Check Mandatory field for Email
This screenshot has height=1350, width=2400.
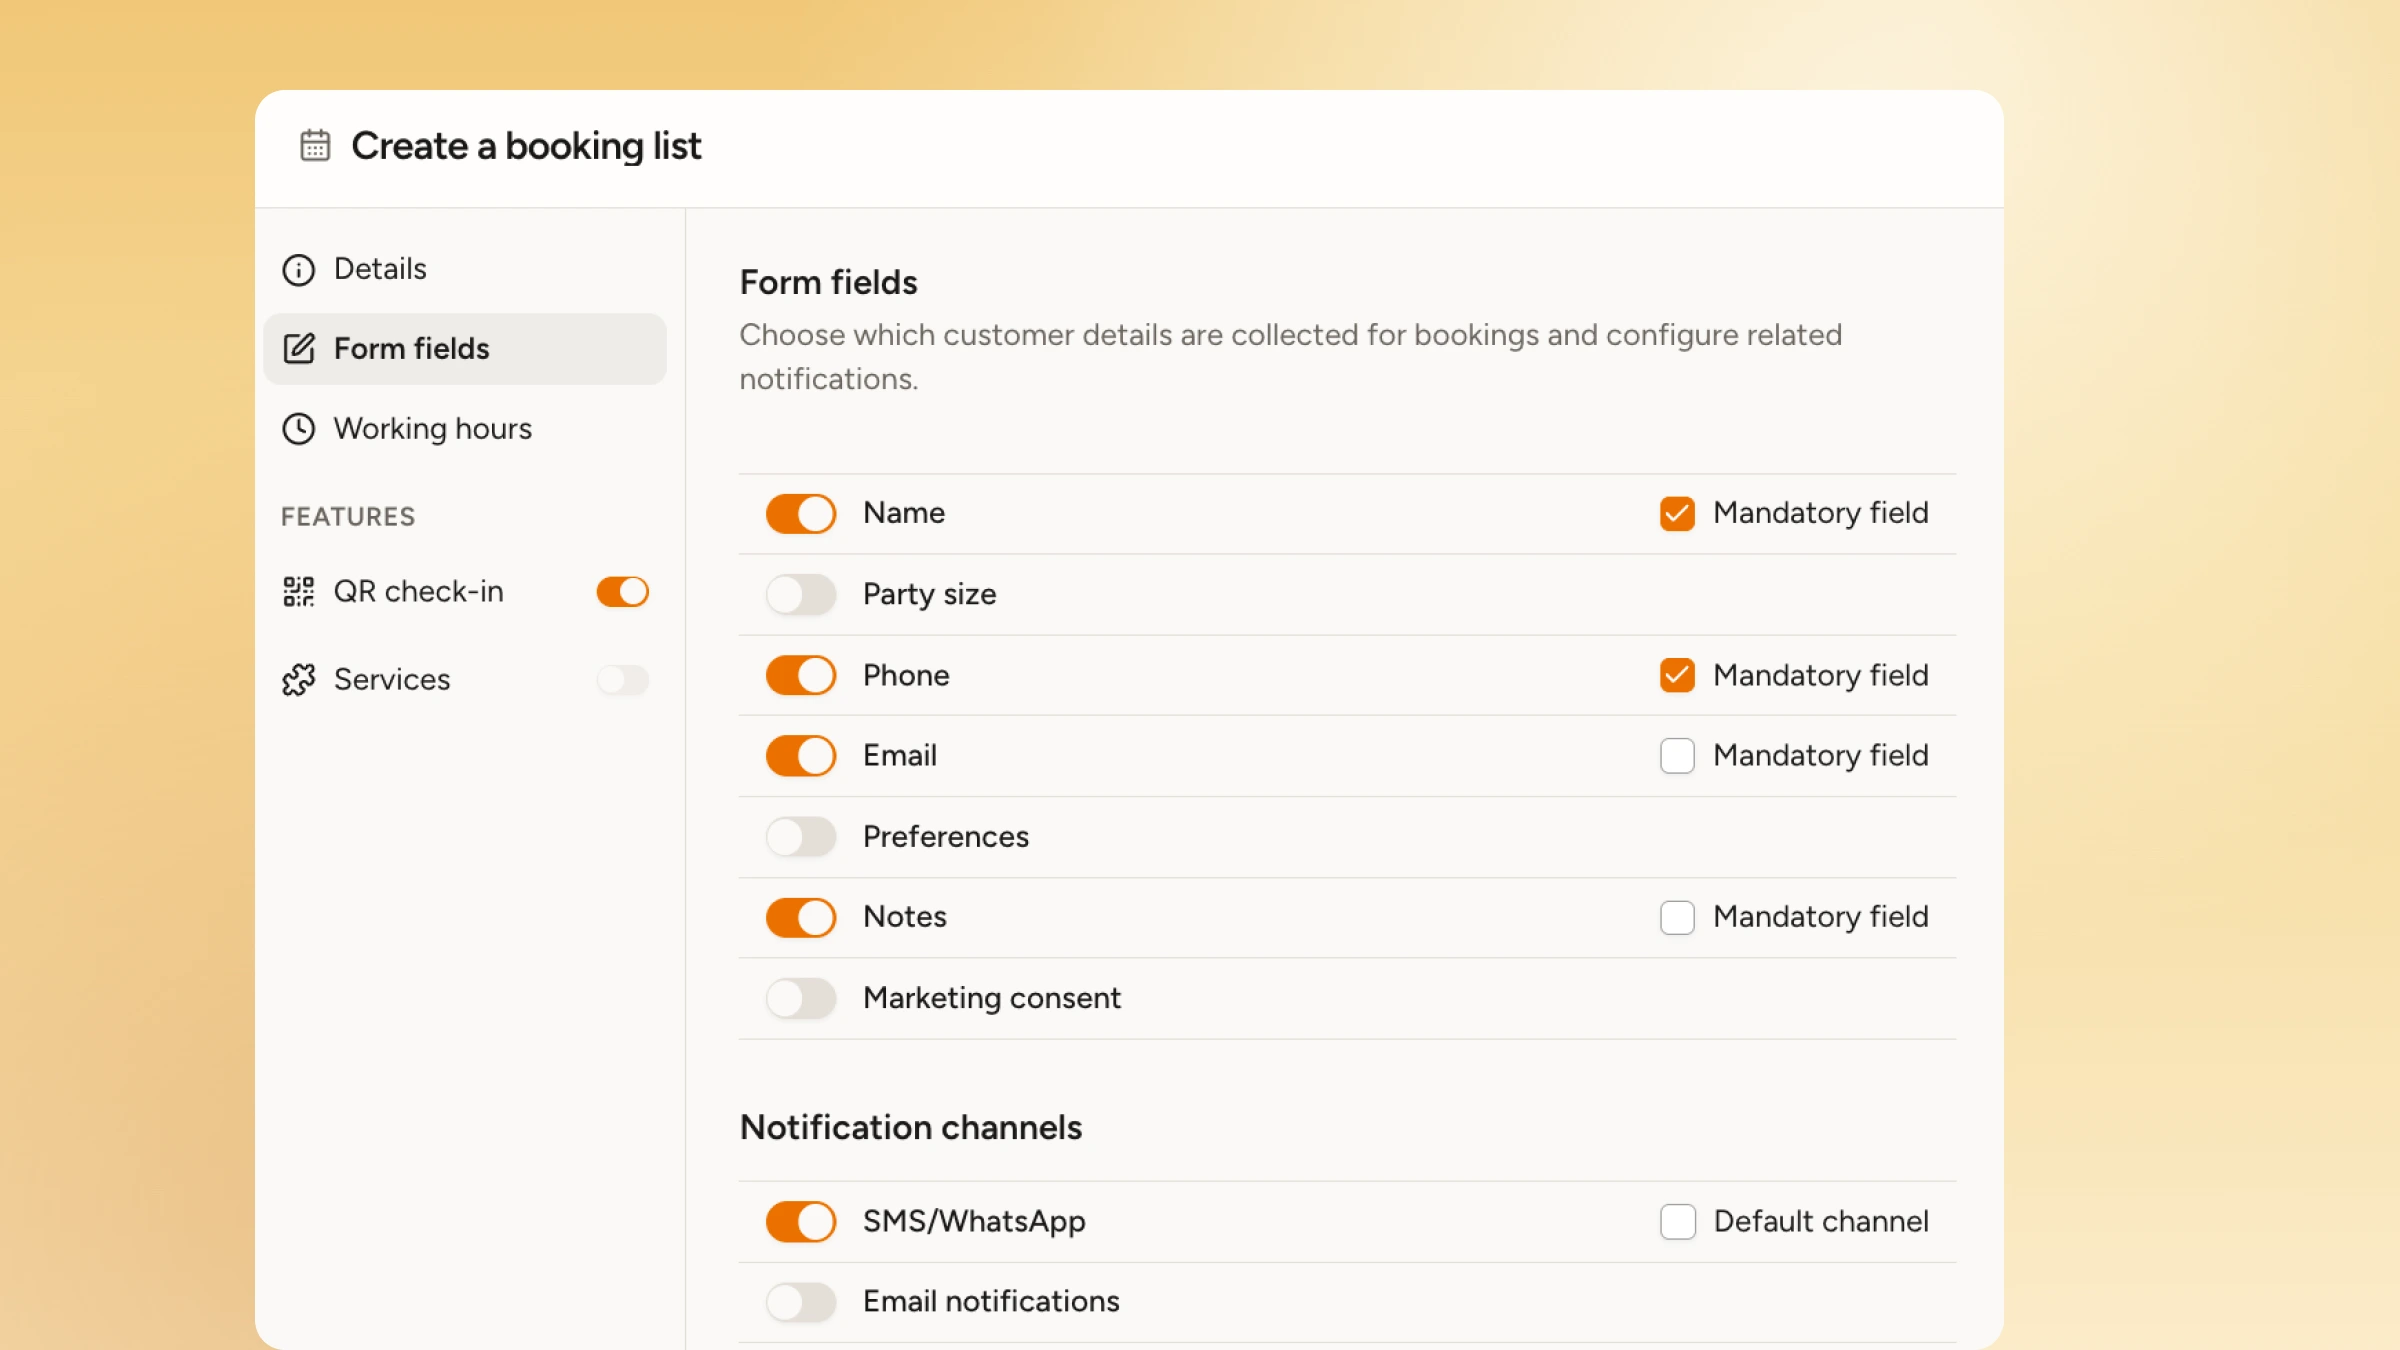[1677, 755]
